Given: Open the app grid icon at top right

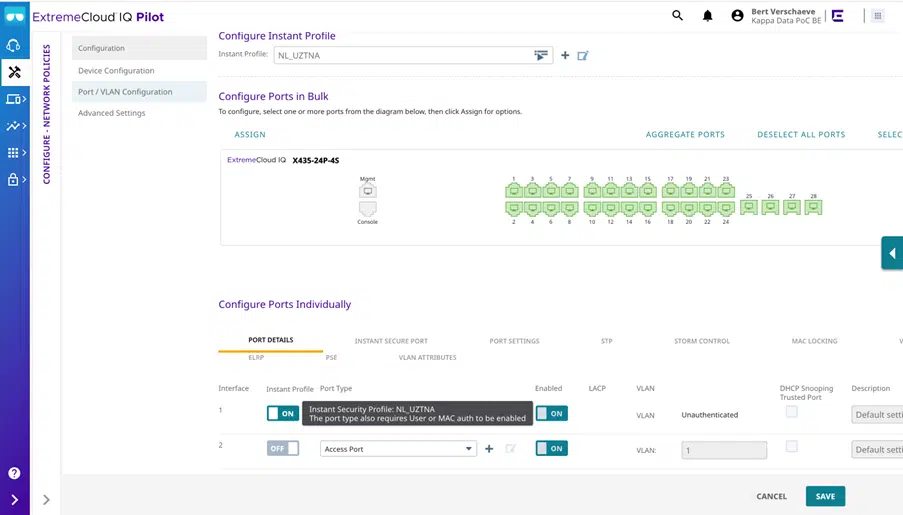Looking at the screenshot, I should 878,16.
